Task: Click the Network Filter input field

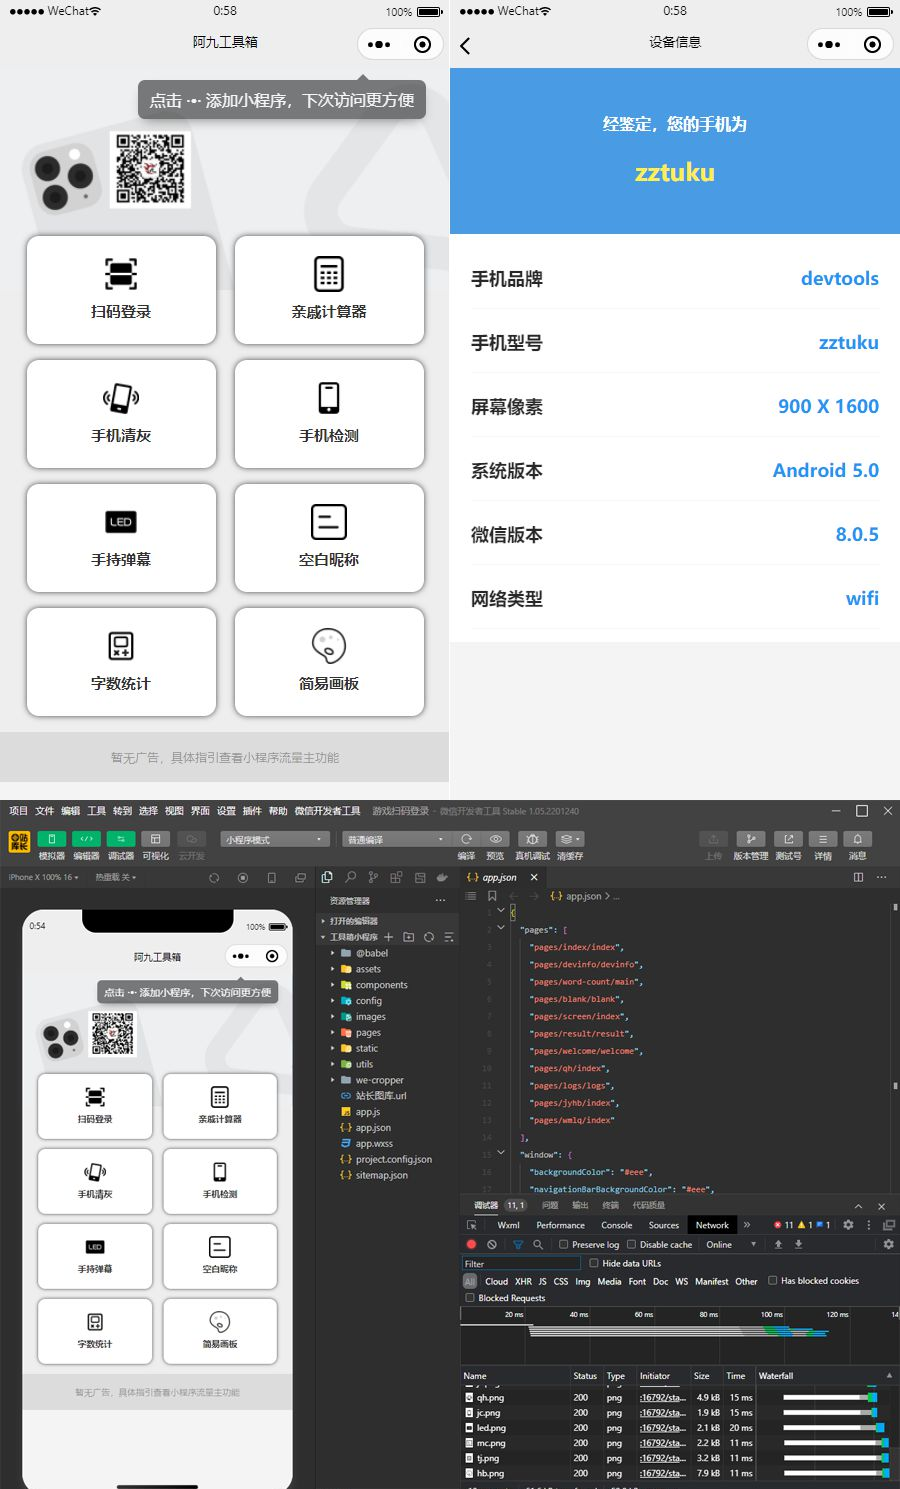Action: [x=521, y=1263]
